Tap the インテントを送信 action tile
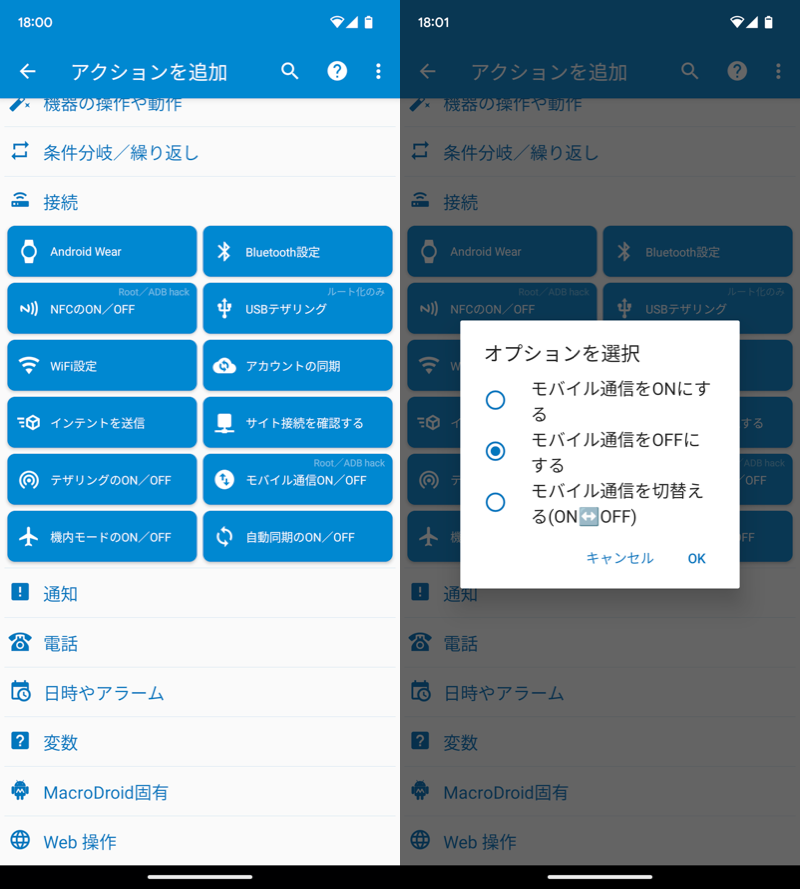 point(102,423)
